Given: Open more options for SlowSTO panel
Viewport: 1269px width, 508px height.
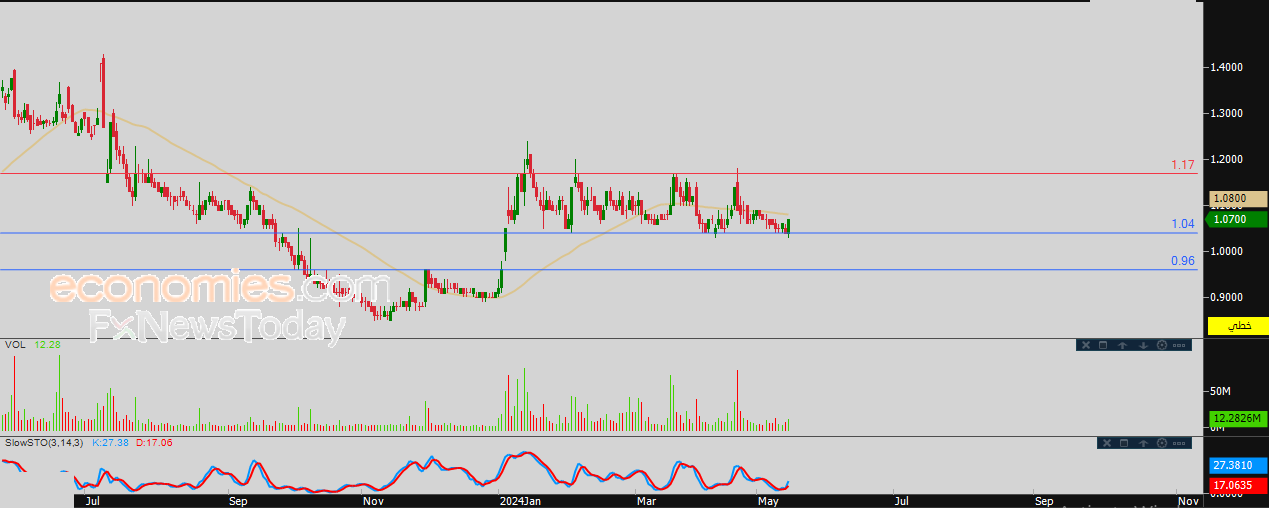Looking at the screenshot, I should click(1179, 443).
